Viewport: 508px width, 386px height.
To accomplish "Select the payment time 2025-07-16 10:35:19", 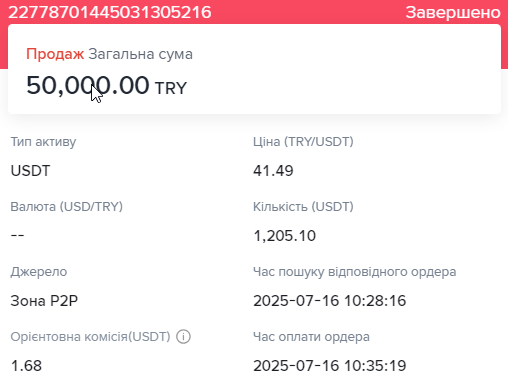I will pyautogui.click(x=330, y=366).
